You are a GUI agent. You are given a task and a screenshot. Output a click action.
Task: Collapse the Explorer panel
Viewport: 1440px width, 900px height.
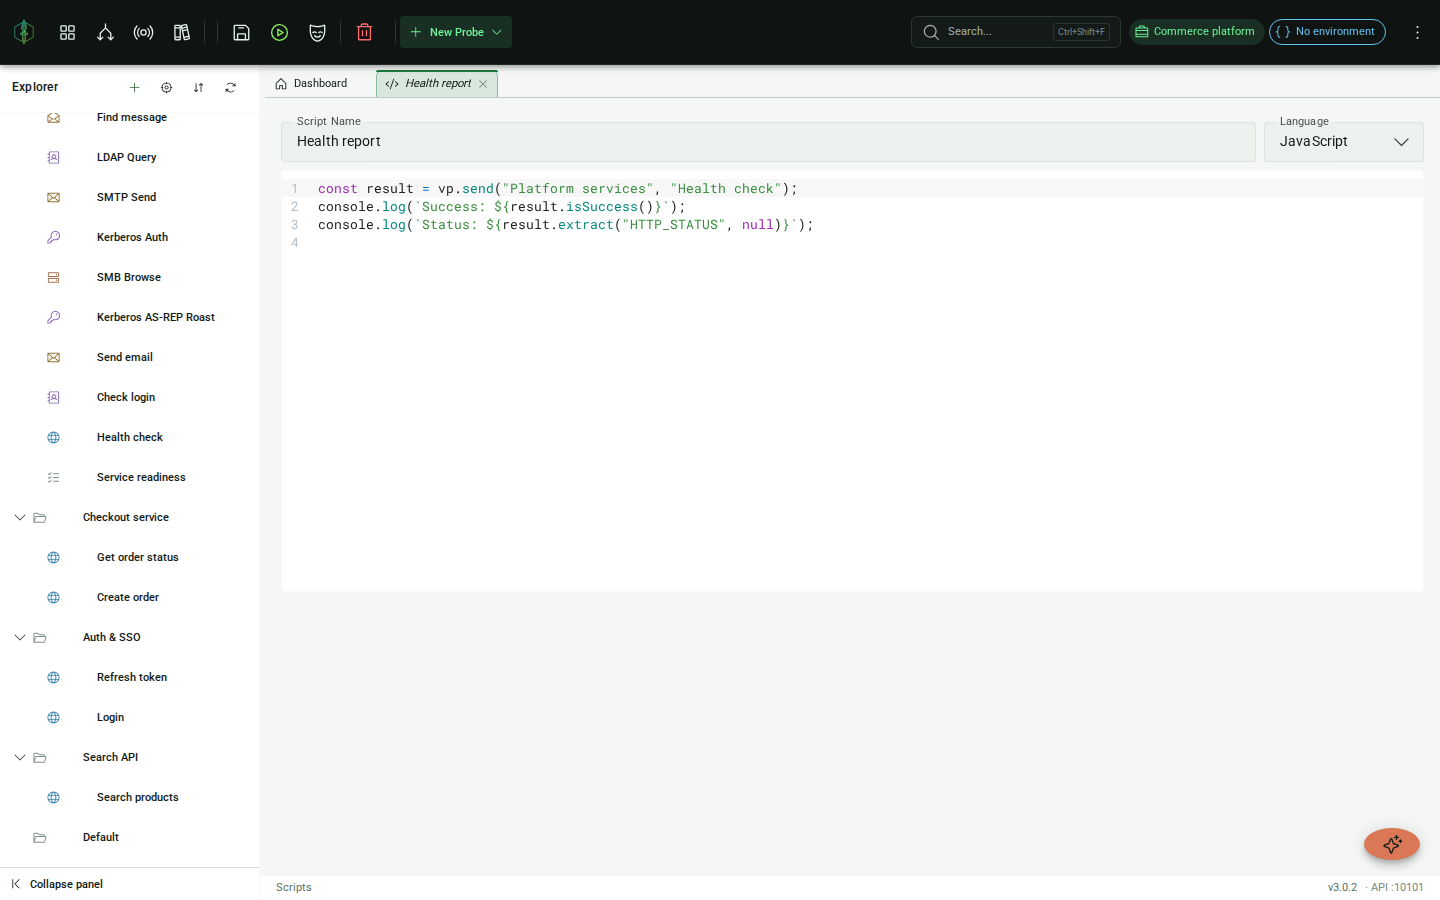click(57, 884)
